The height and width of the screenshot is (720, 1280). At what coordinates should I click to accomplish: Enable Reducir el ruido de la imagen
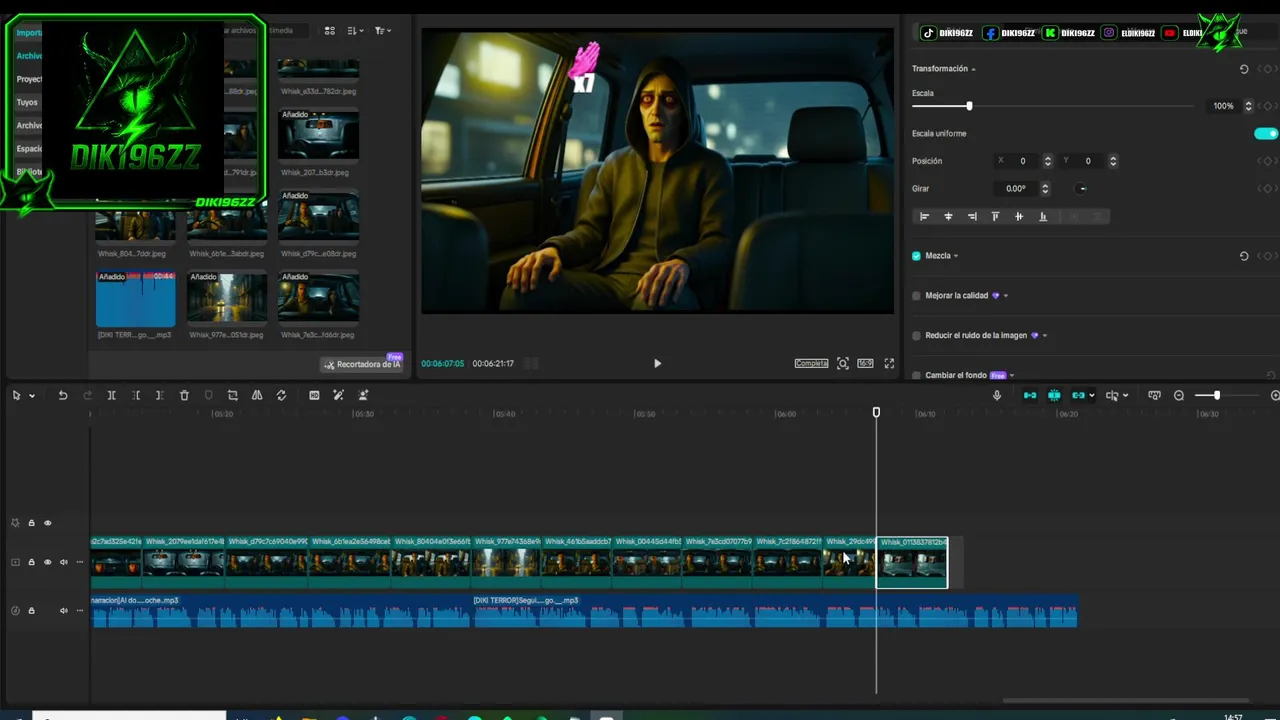(916, 336)
